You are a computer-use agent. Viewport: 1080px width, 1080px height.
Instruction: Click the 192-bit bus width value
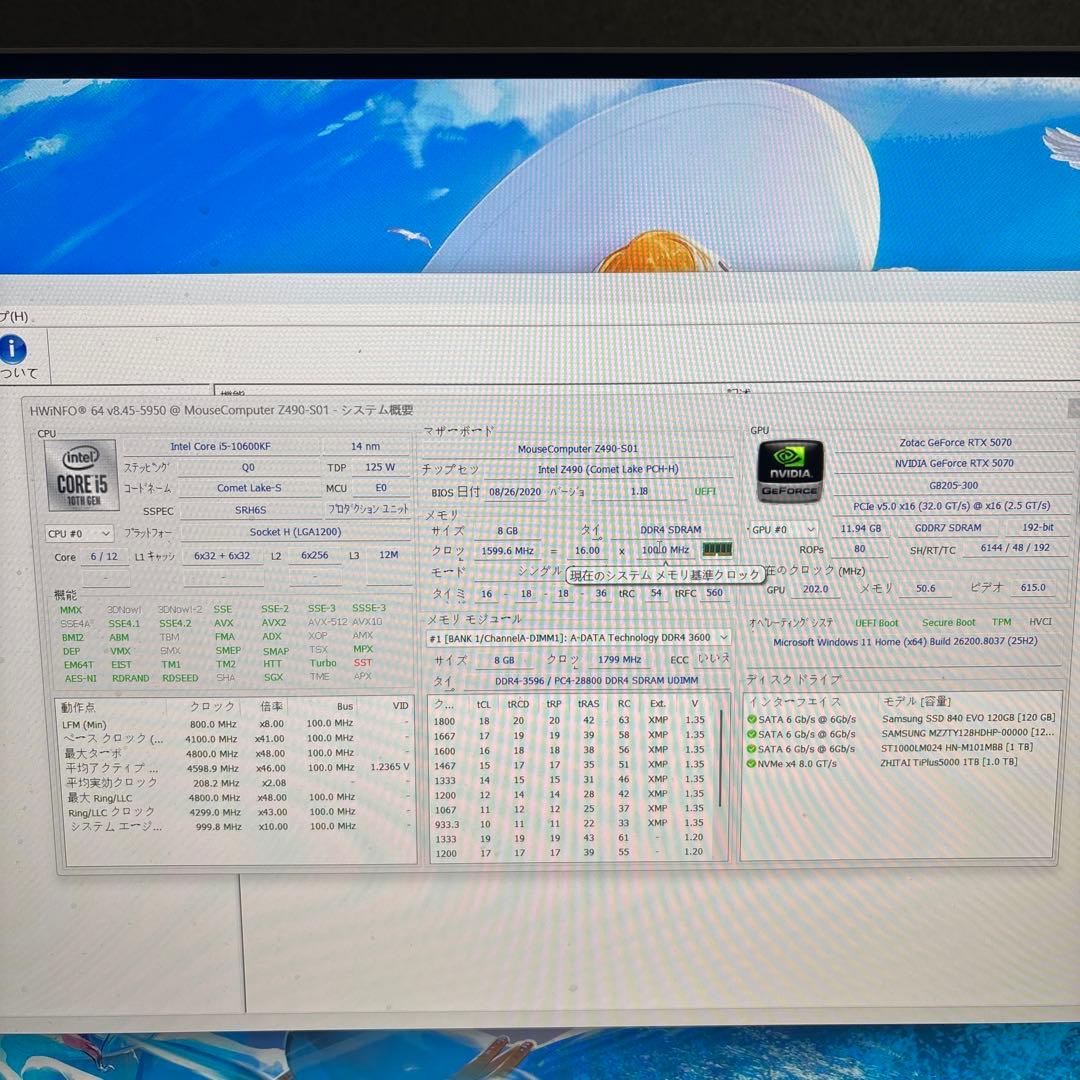pos(1037,527)
